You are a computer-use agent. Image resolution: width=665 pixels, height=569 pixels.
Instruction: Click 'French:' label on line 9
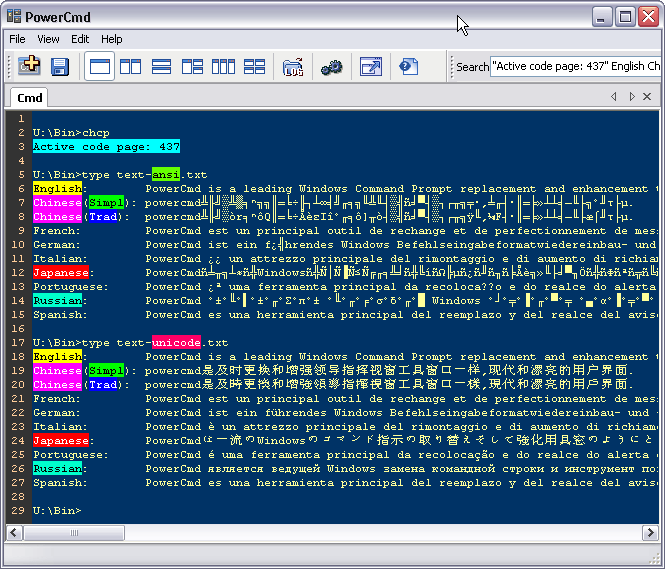click(57, 230)
